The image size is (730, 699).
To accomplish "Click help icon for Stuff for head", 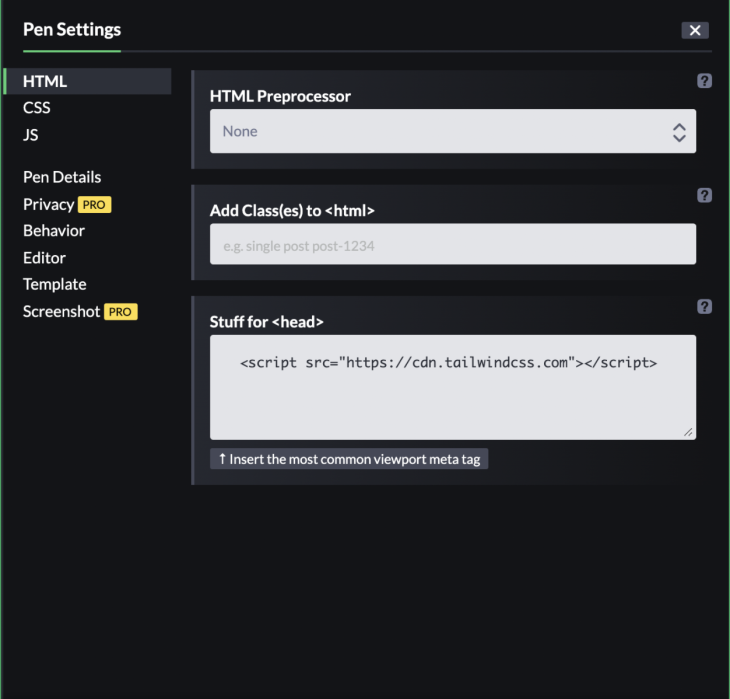I will [x=704, y=306].
